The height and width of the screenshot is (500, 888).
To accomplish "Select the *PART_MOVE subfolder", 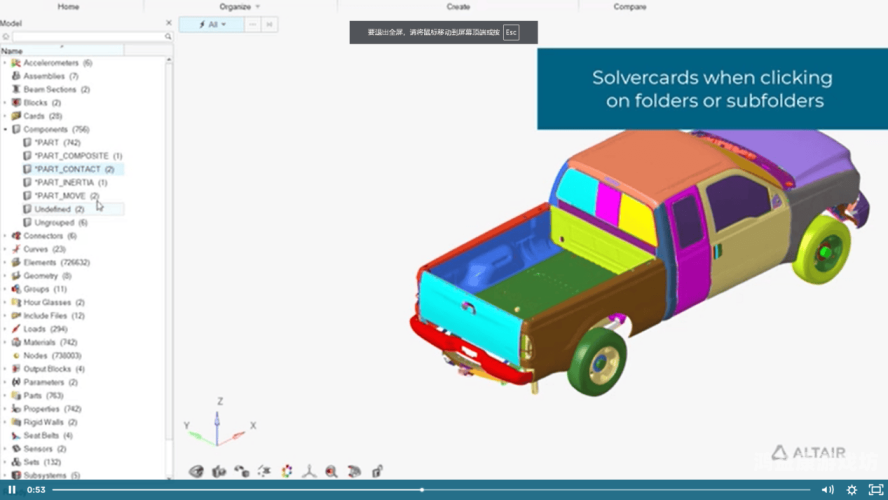I will coord(61,196).
